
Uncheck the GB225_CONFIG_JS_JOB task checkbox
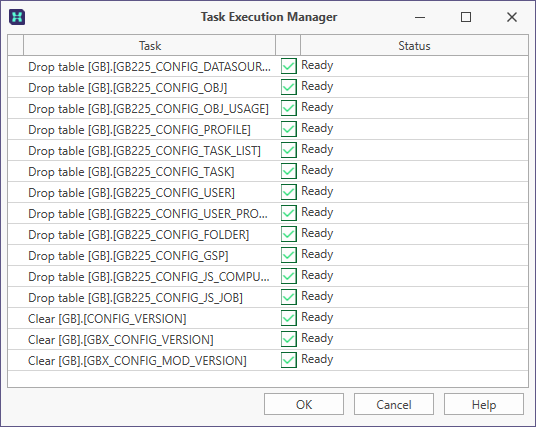tap(289, 297)
